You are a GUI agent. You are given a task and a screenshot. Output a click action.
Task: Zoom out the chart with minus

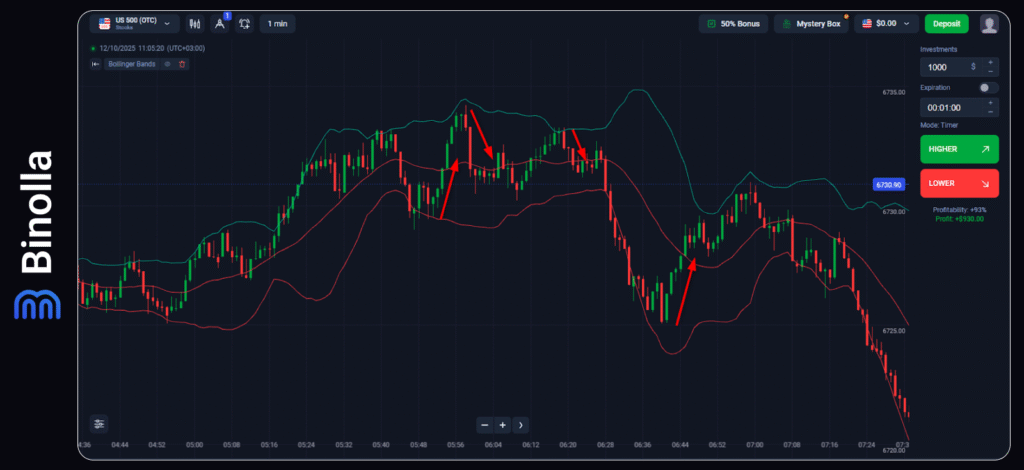(485, 424)
